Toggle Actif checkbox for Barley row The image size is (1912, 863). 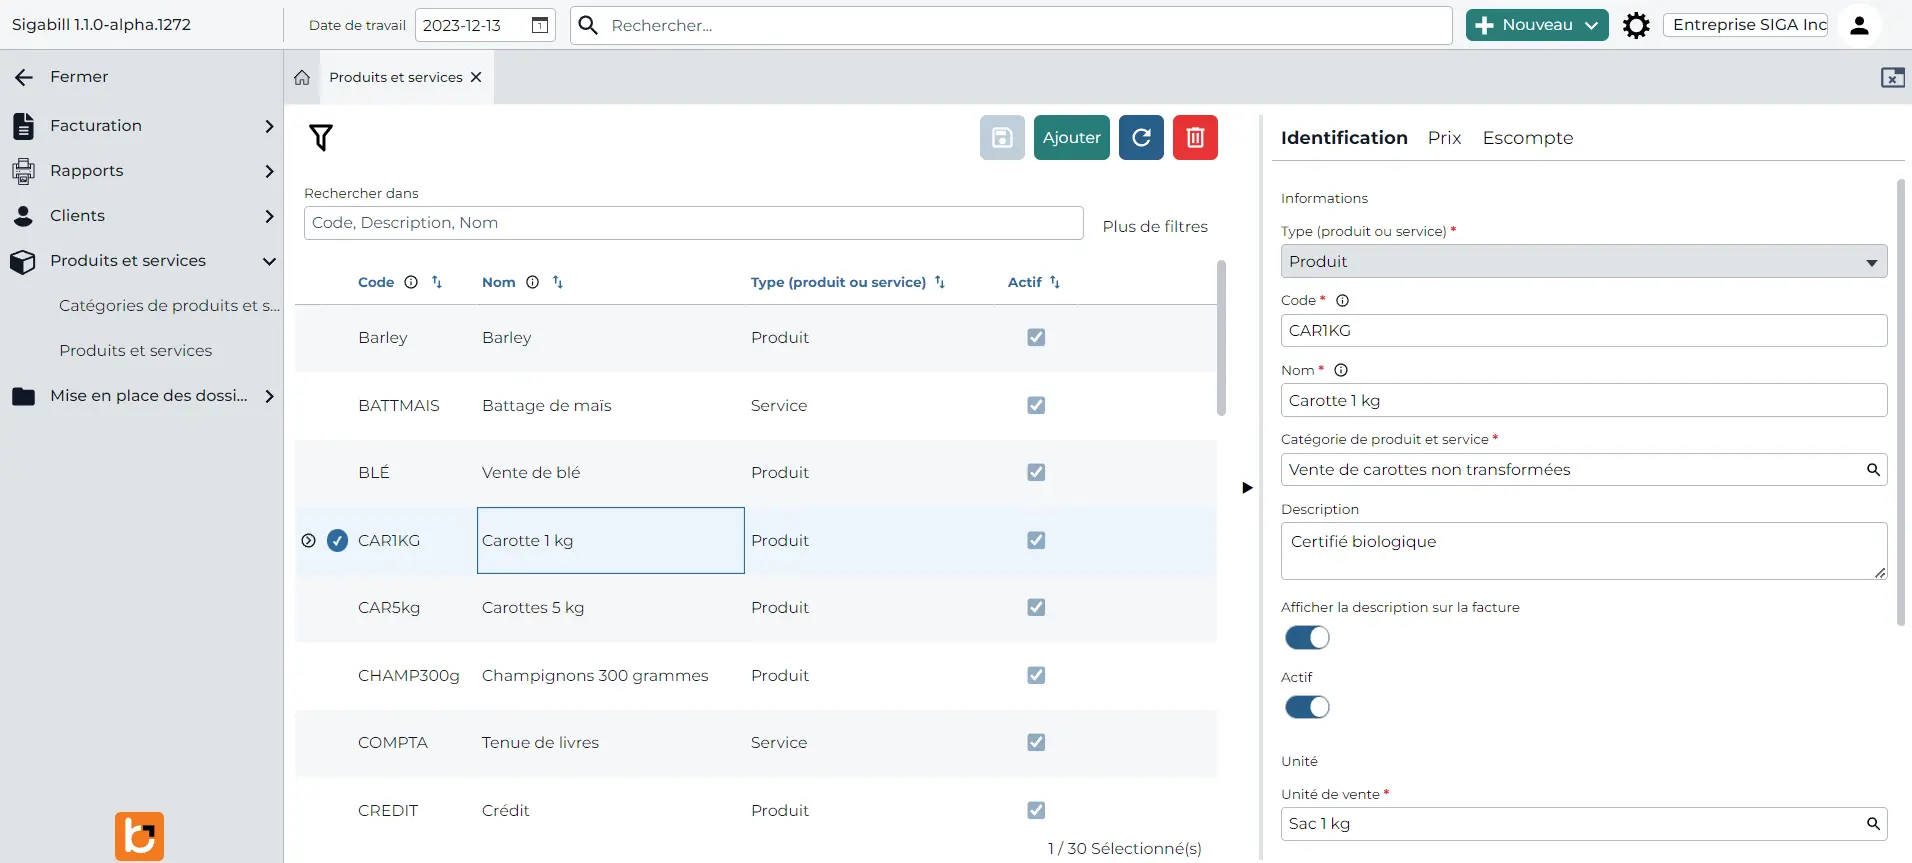pyautogui.click(x=1036, y=338)
